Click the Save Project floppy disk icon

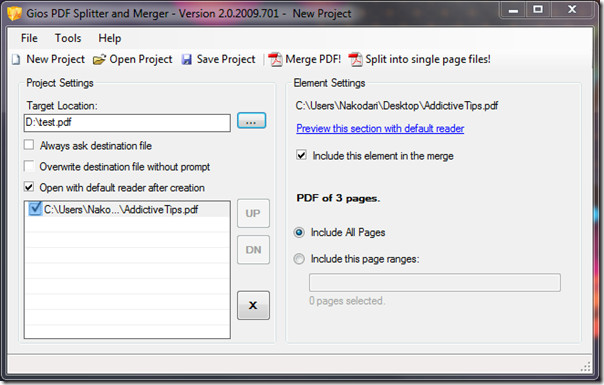point(187,60)
